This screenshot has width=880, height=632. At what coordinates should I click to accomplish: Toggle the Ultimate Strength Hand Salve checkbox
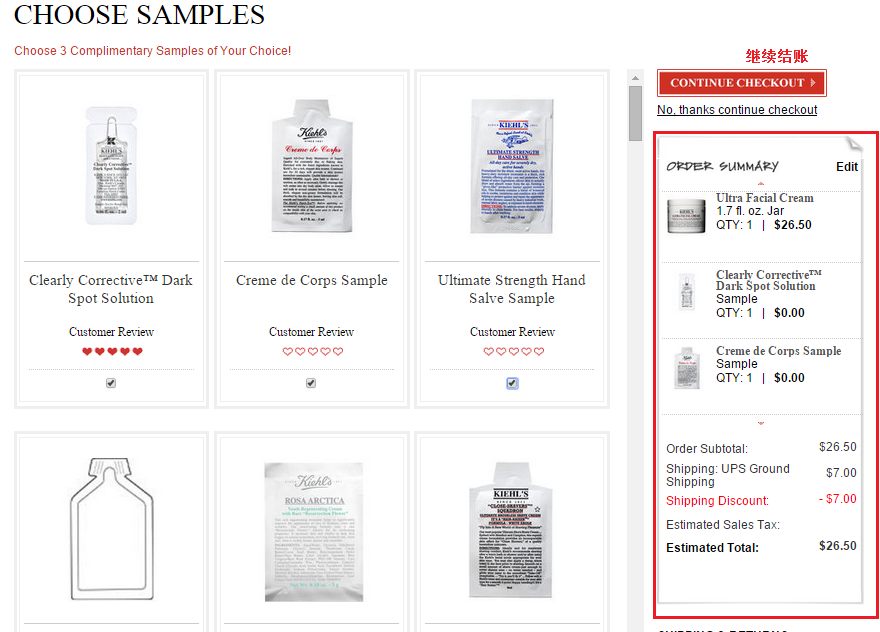pos(512,383)
